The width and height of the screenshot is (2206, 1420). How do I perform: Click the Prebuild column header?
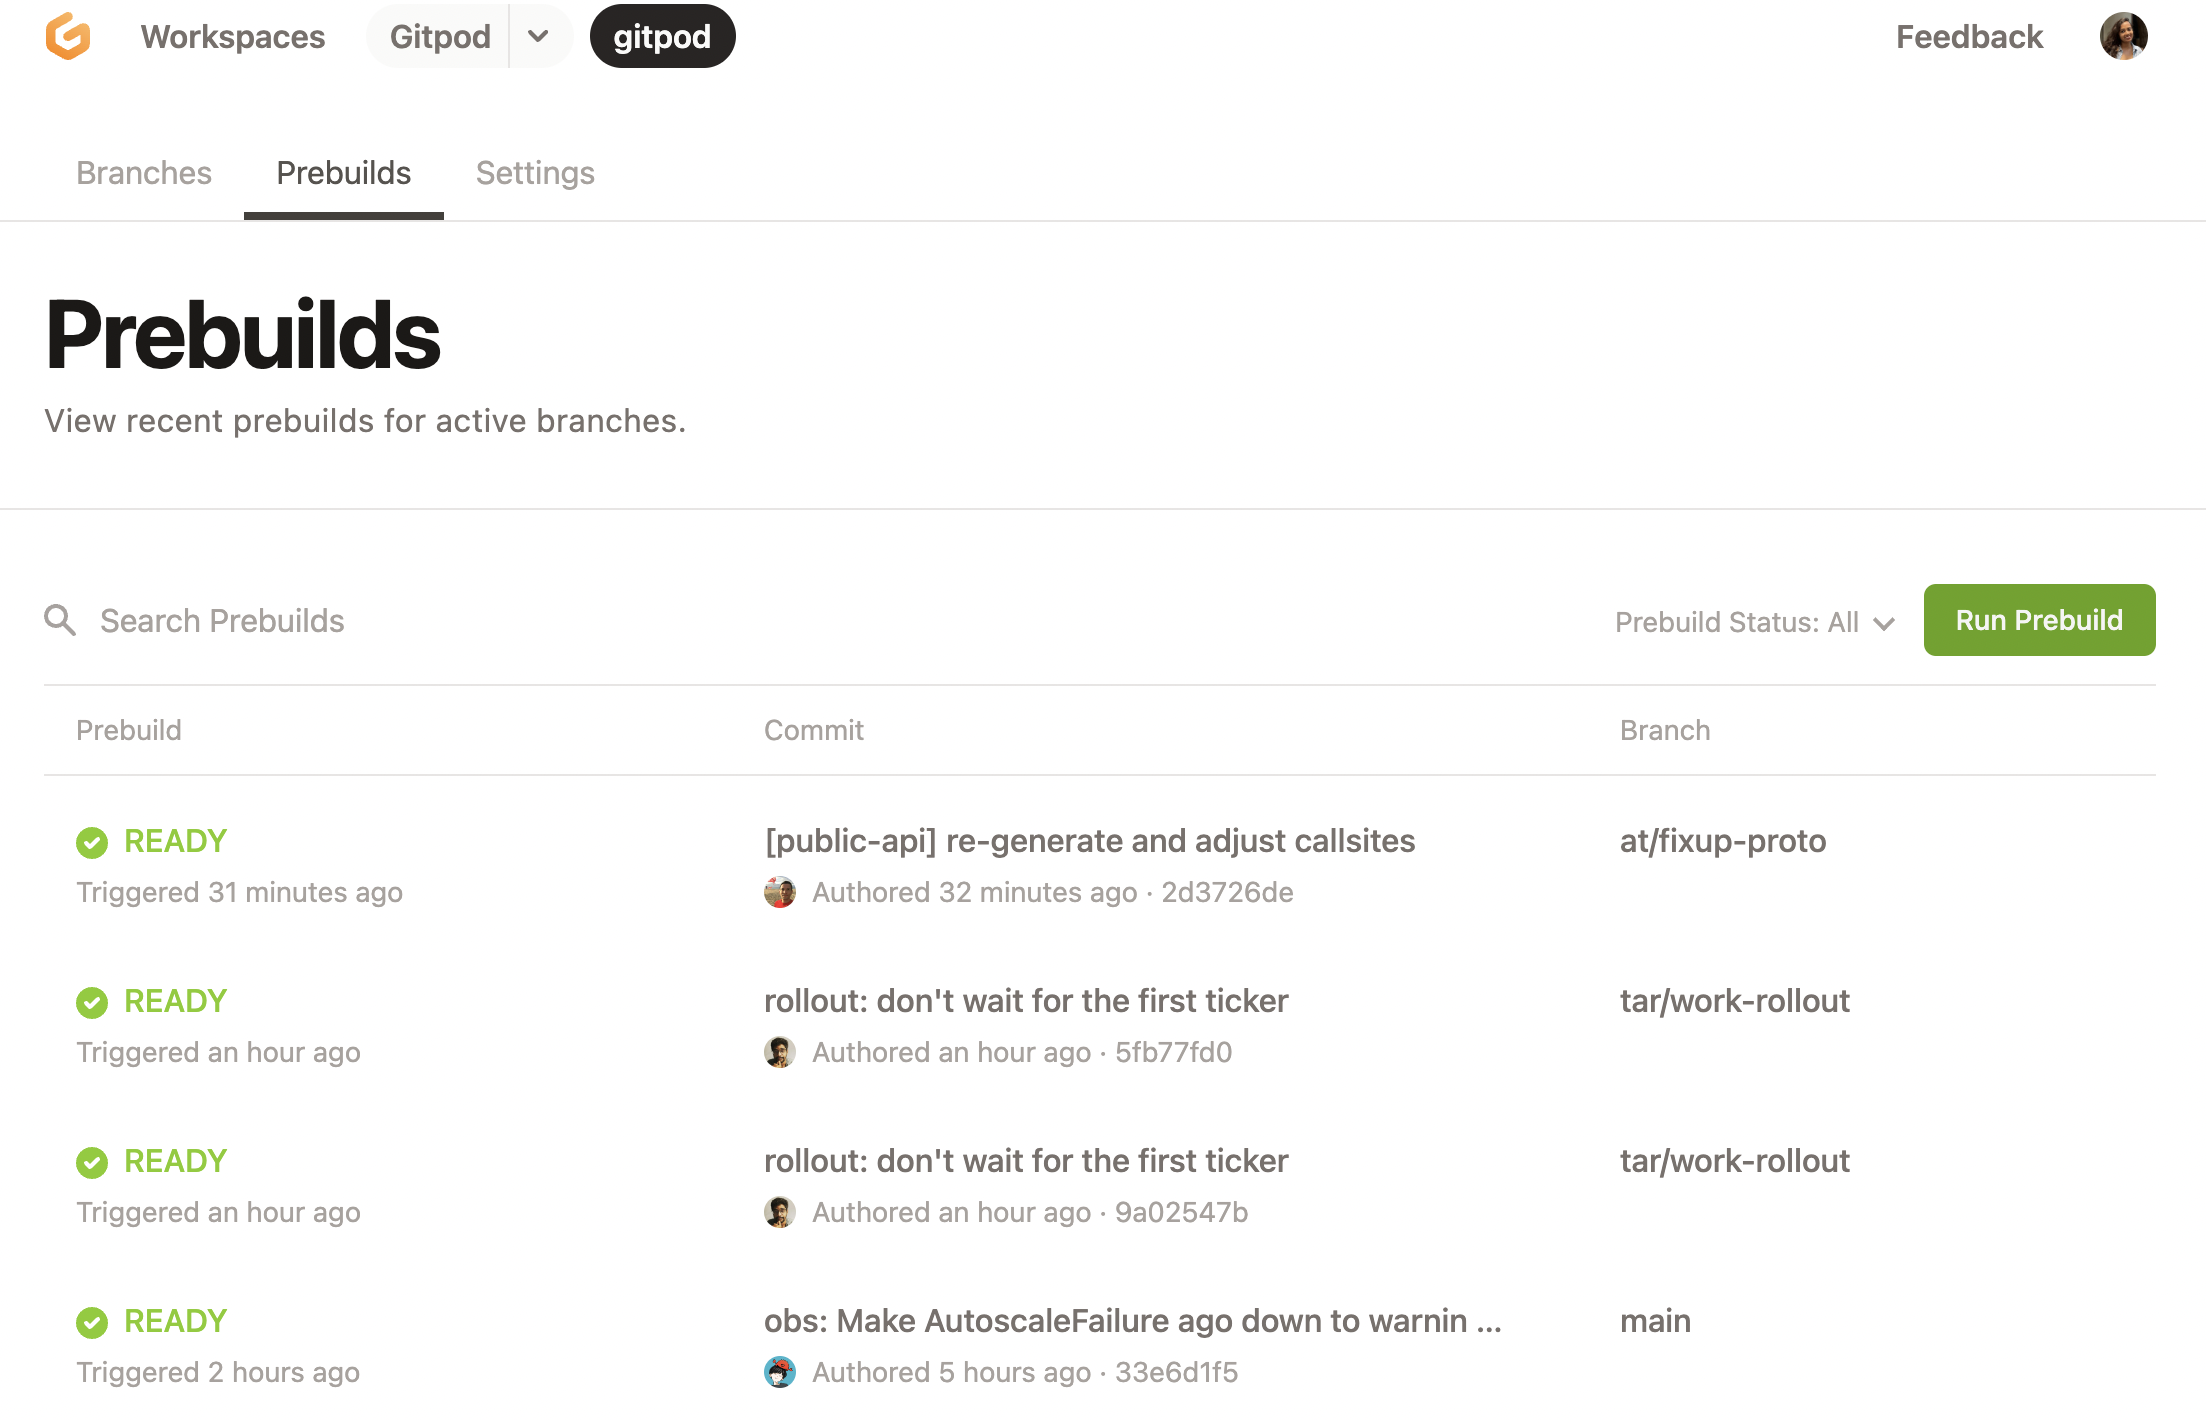pyautogui.click(x=129, y=730)
